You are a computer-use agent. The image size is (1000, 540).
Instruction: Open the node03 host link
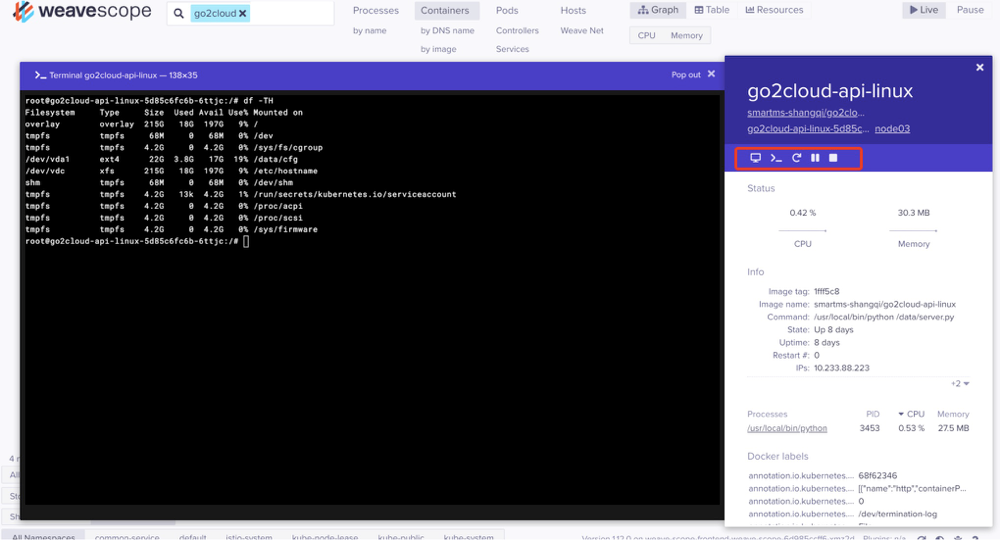click(x=892, y=129)
